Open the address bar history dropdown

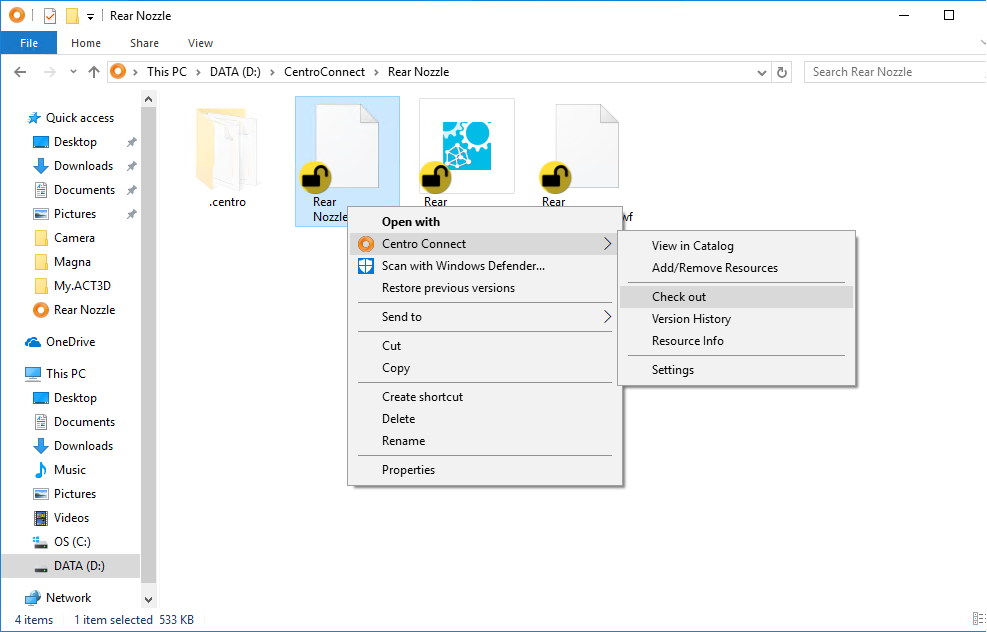click(x=761, y=72)
